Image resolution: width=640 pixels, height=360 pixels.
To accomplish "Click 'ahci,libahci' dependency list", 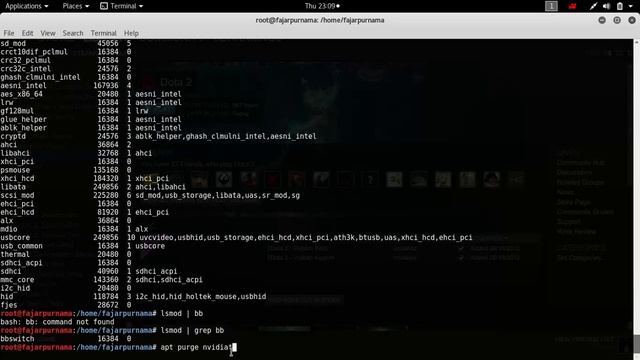I will pos(160,187).
